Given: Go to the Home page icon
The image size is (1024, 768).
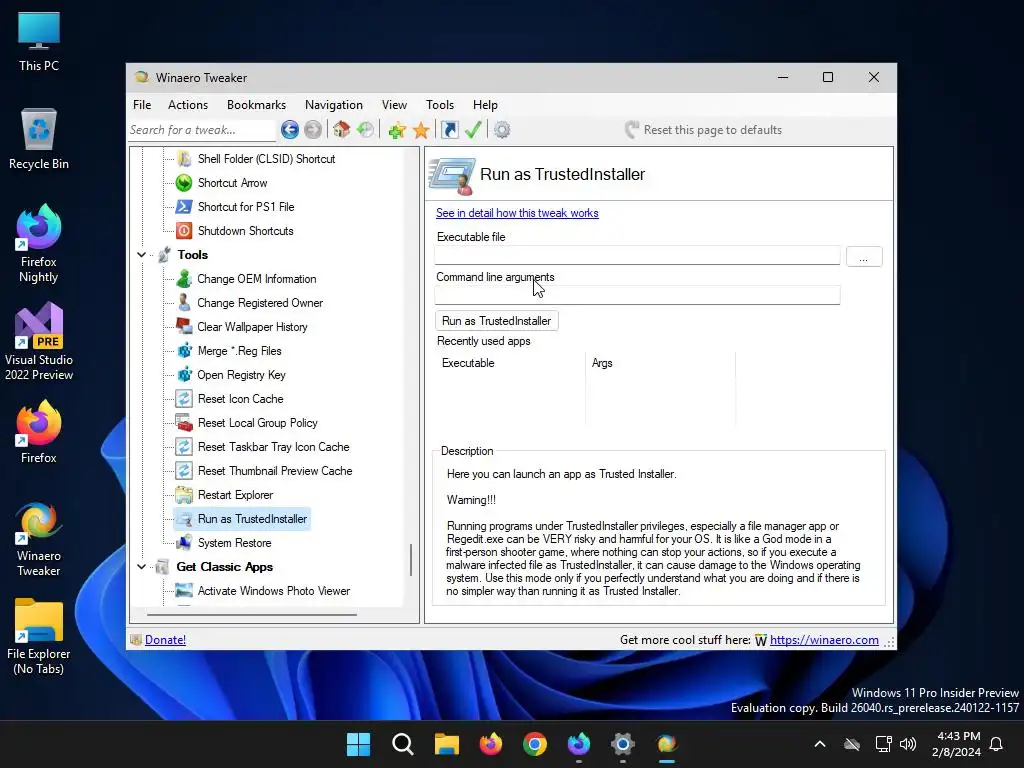Looking at the screenshot, I should click(342, 130).
